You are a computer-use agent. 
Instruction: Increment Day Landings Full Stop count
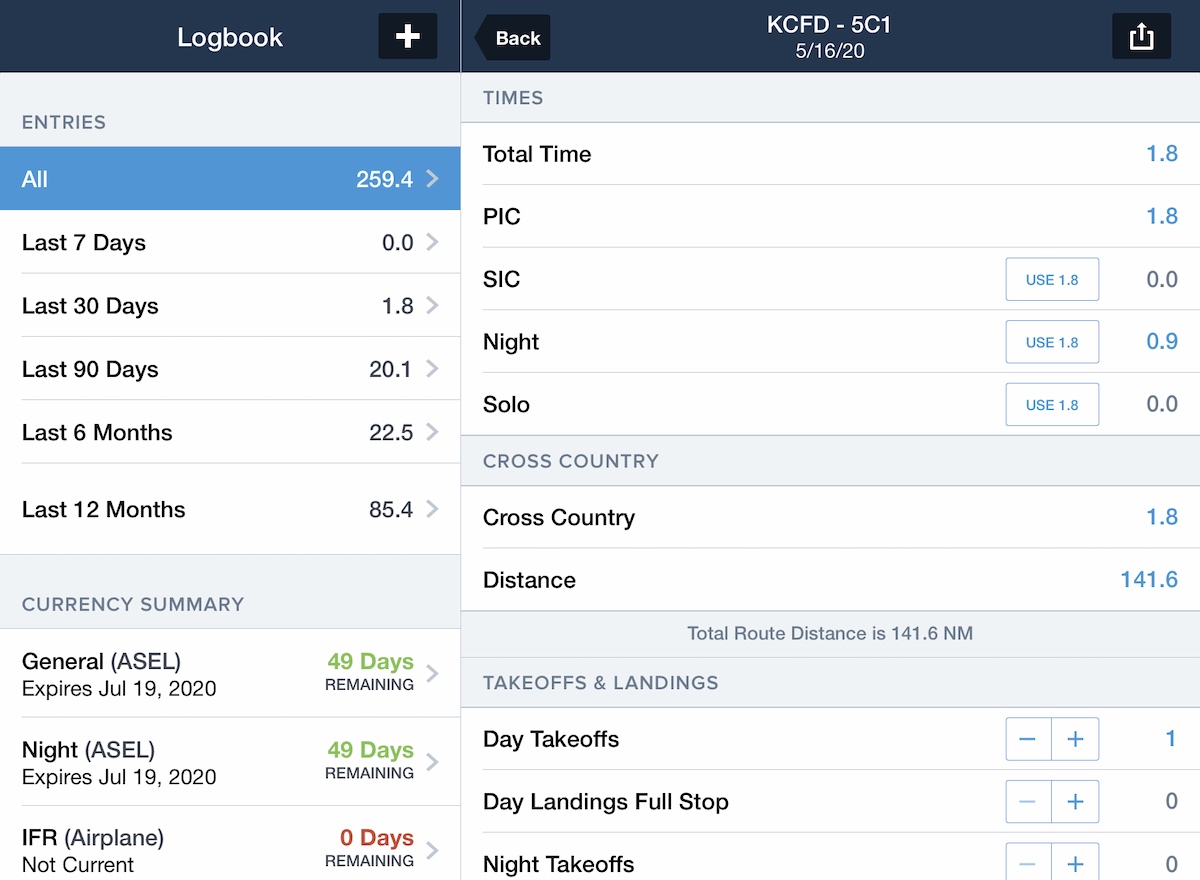tap(1075, 802)
